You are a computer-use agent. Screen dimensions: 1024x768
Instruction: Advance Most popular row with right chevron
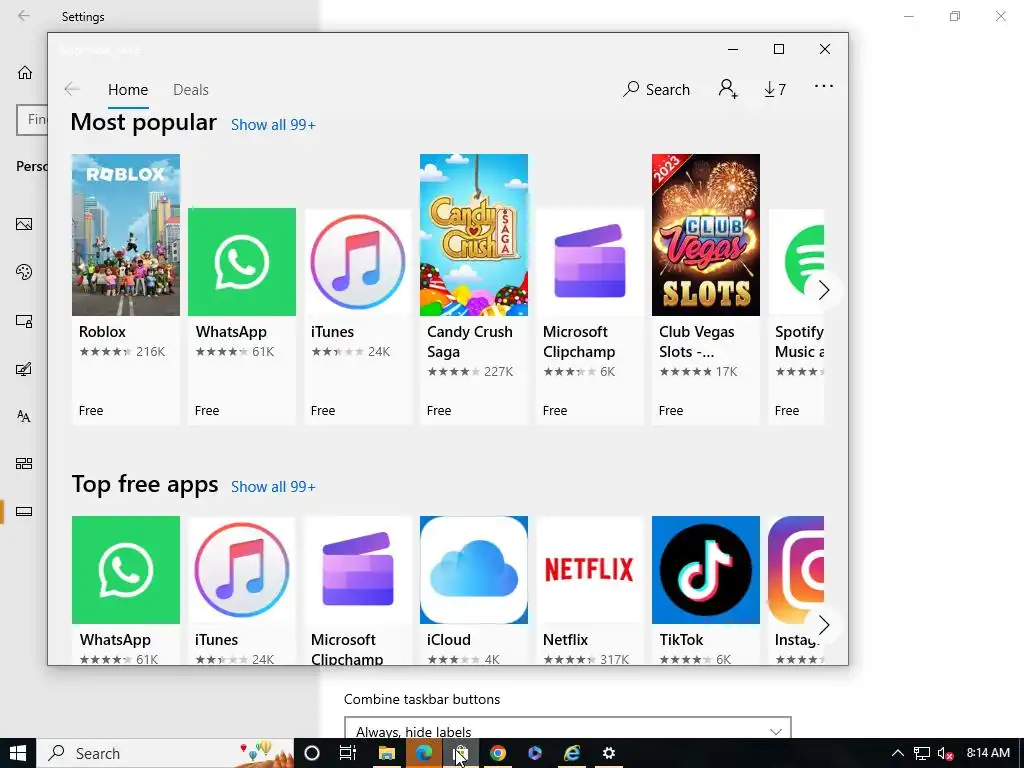tap(824, 290)
